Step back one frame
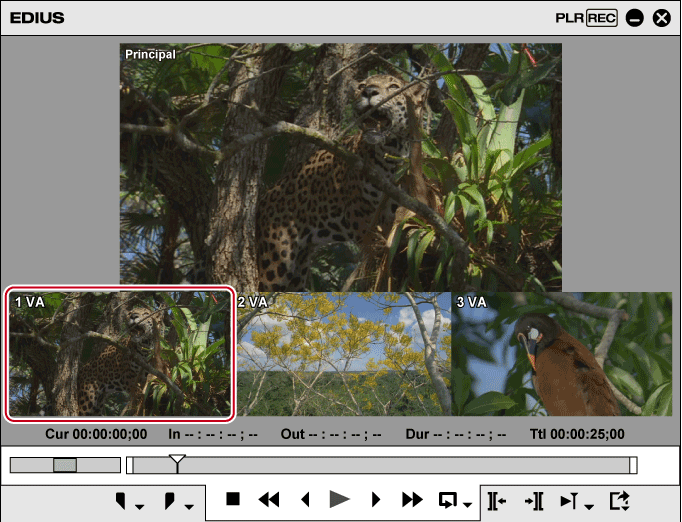682x522 pixels. 305,500
